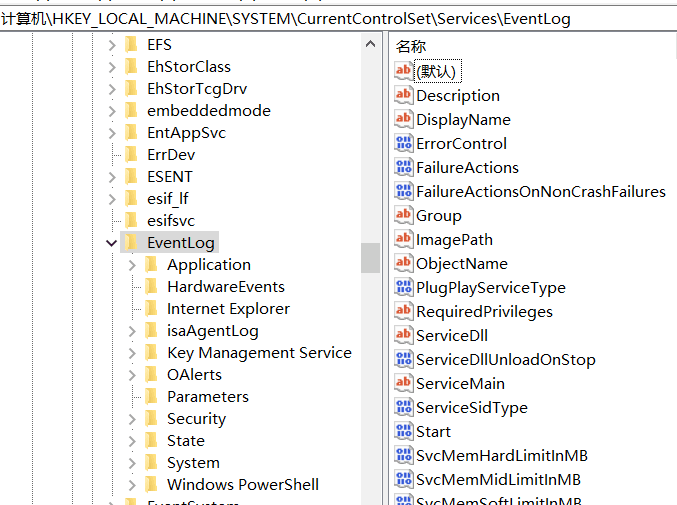Select the DisplayName registry value
This screenshot has width=677, height=505.
[x=463, y=119]
